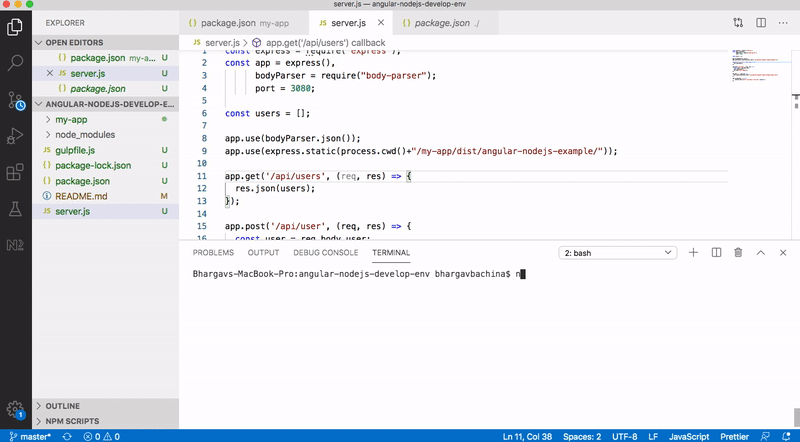800x442 pixels.
Task: Show errors and warnings count in status bar
Action: pos(102,436)
